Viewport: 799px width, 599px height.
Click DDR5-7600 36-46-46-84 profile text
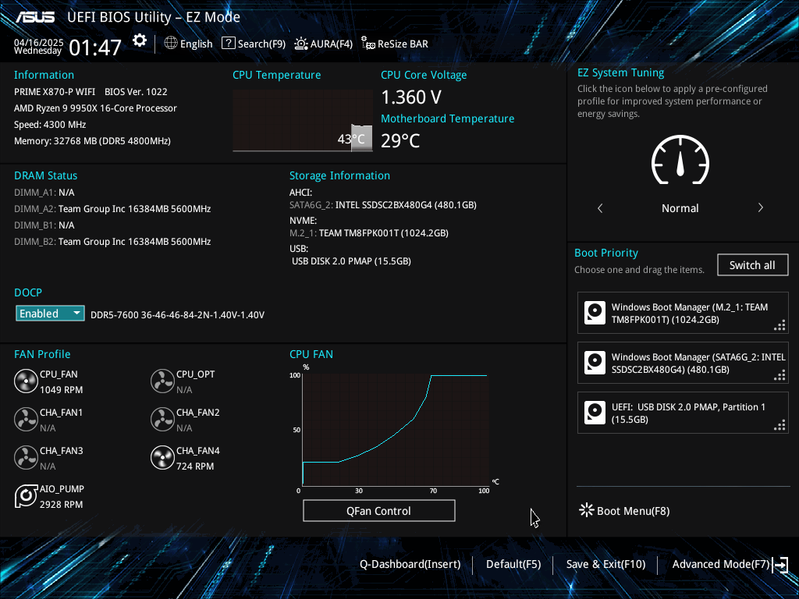pyautogui.click(x=177, y=315)
